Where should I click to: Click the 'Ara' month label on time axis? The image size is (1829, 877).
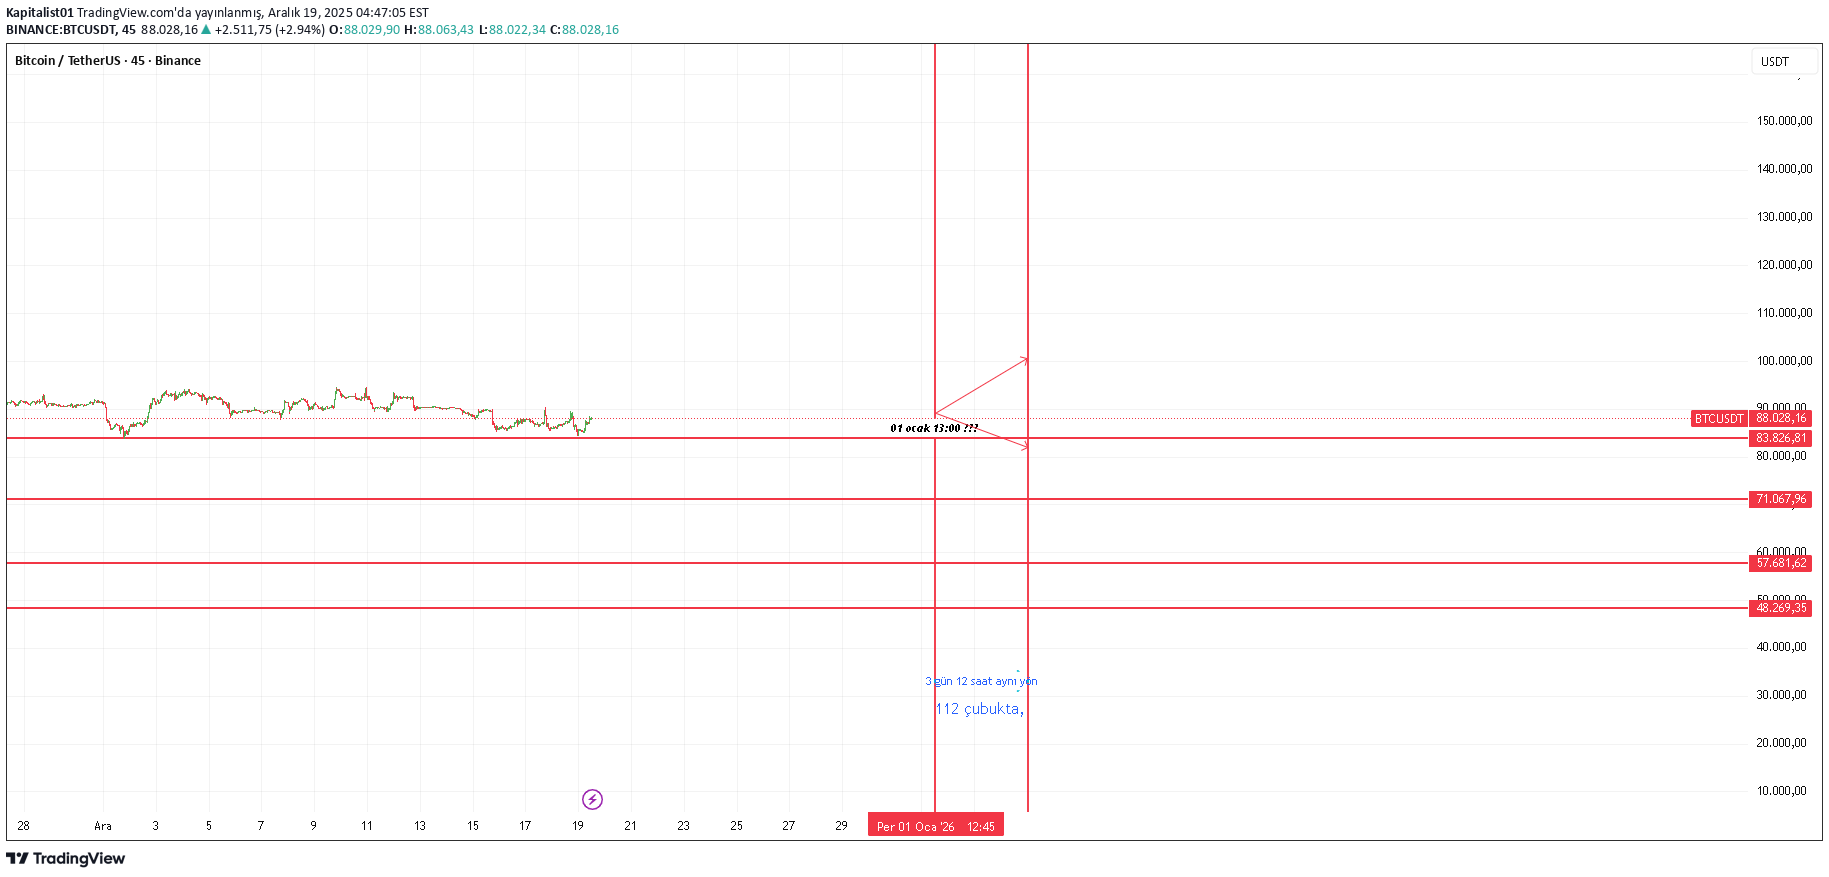pos(103,826)
